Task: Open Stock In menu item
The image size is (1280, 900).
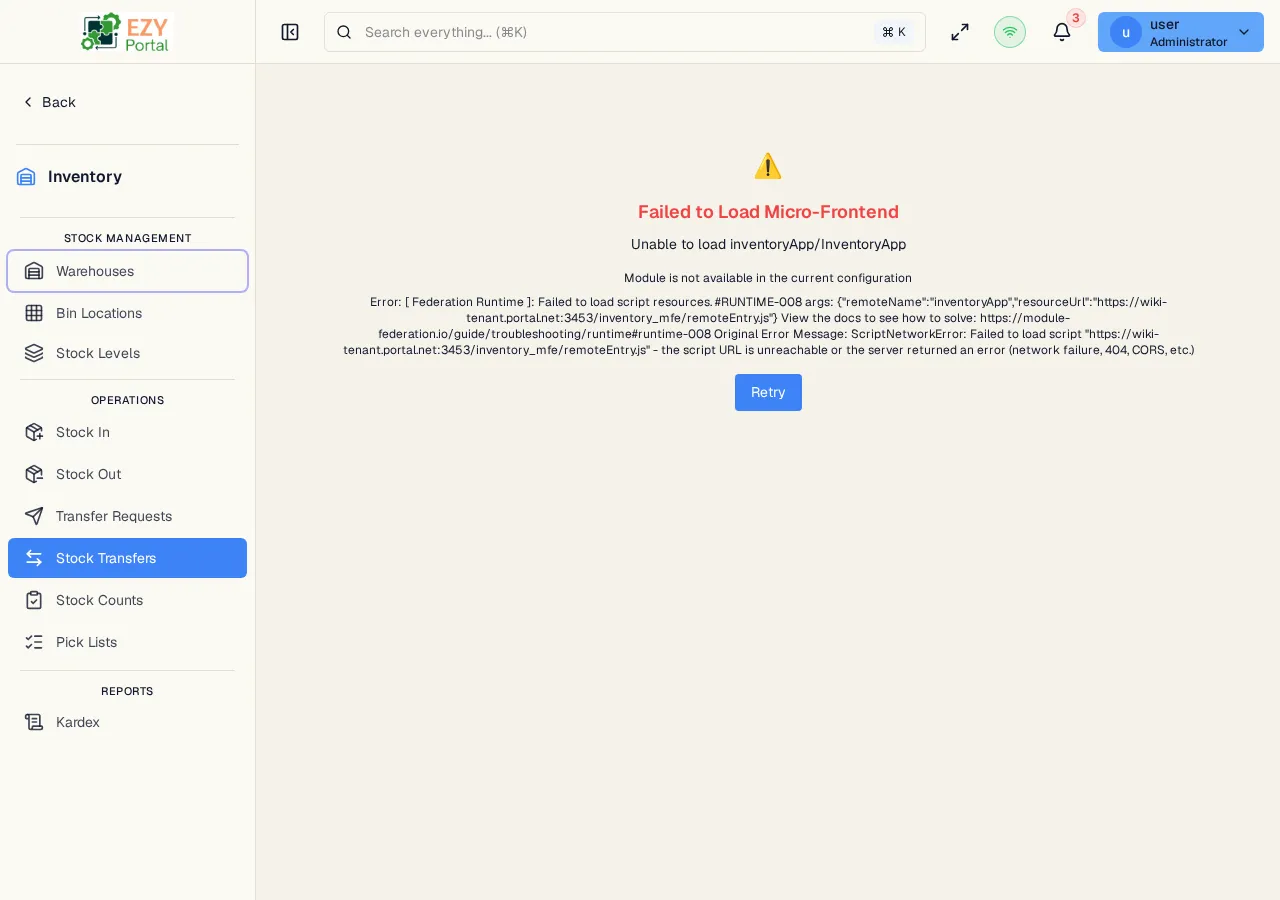Action: (127, 432)
